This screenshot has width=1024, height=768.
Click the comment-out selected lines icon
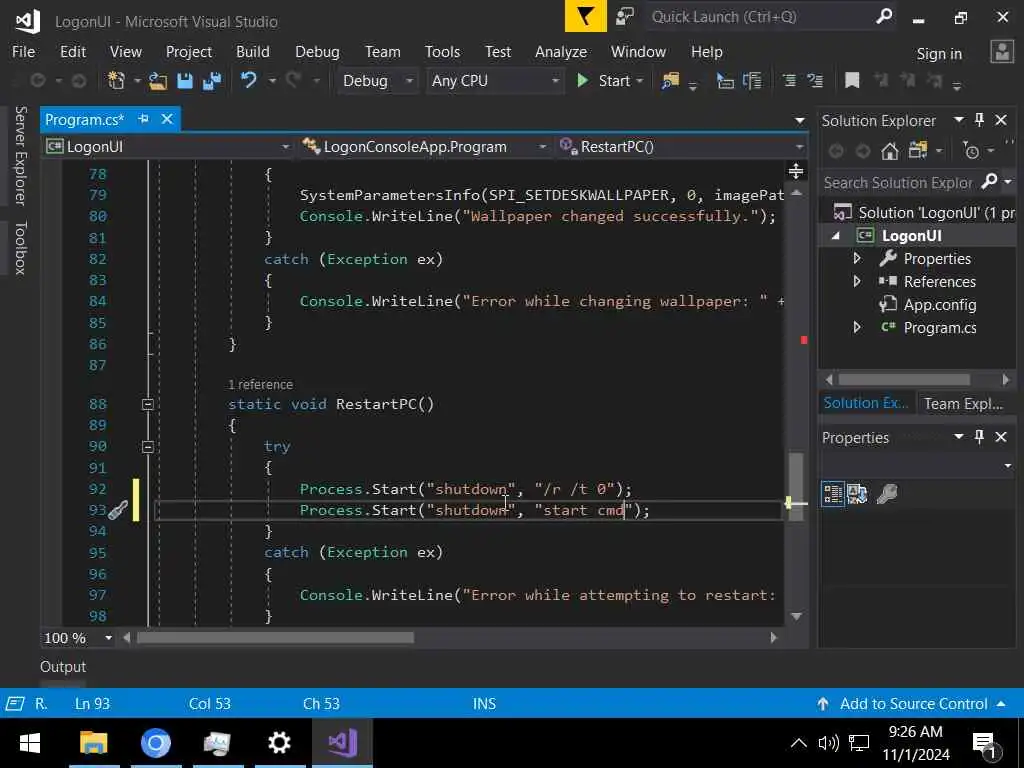point(789,81)
